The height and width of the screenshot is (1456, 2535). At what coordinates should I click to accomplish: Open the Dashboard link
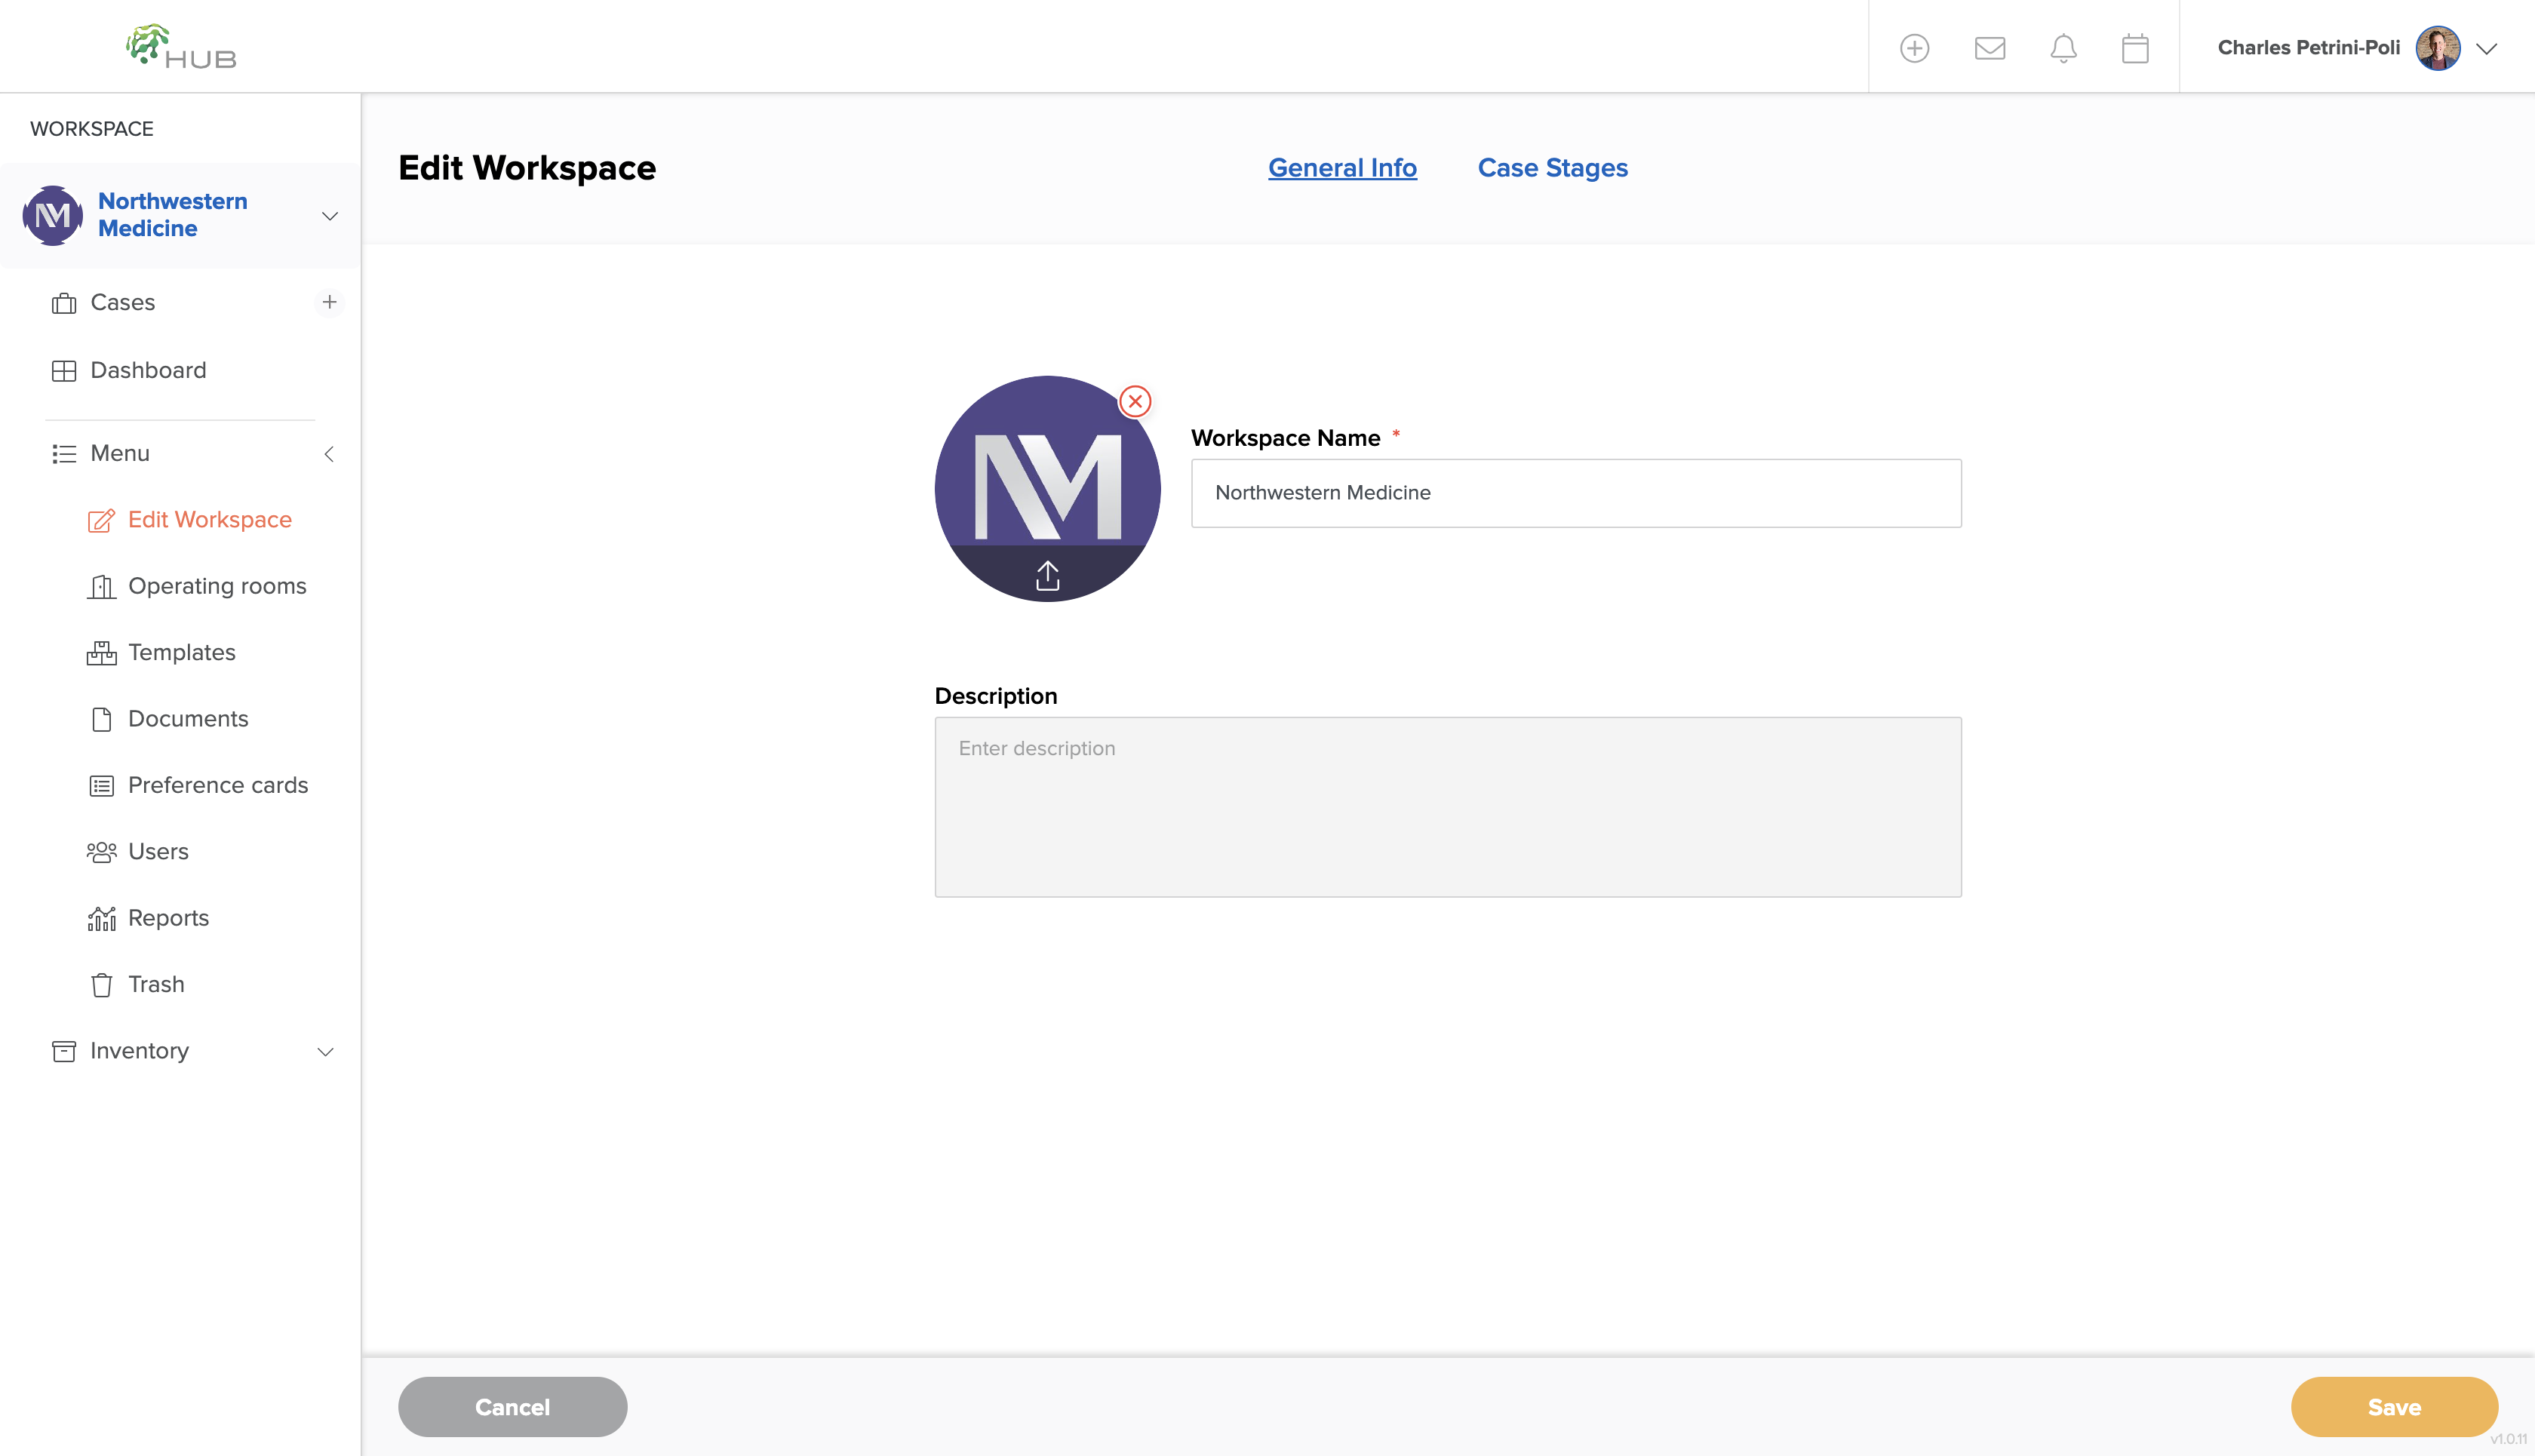[148, 371]
